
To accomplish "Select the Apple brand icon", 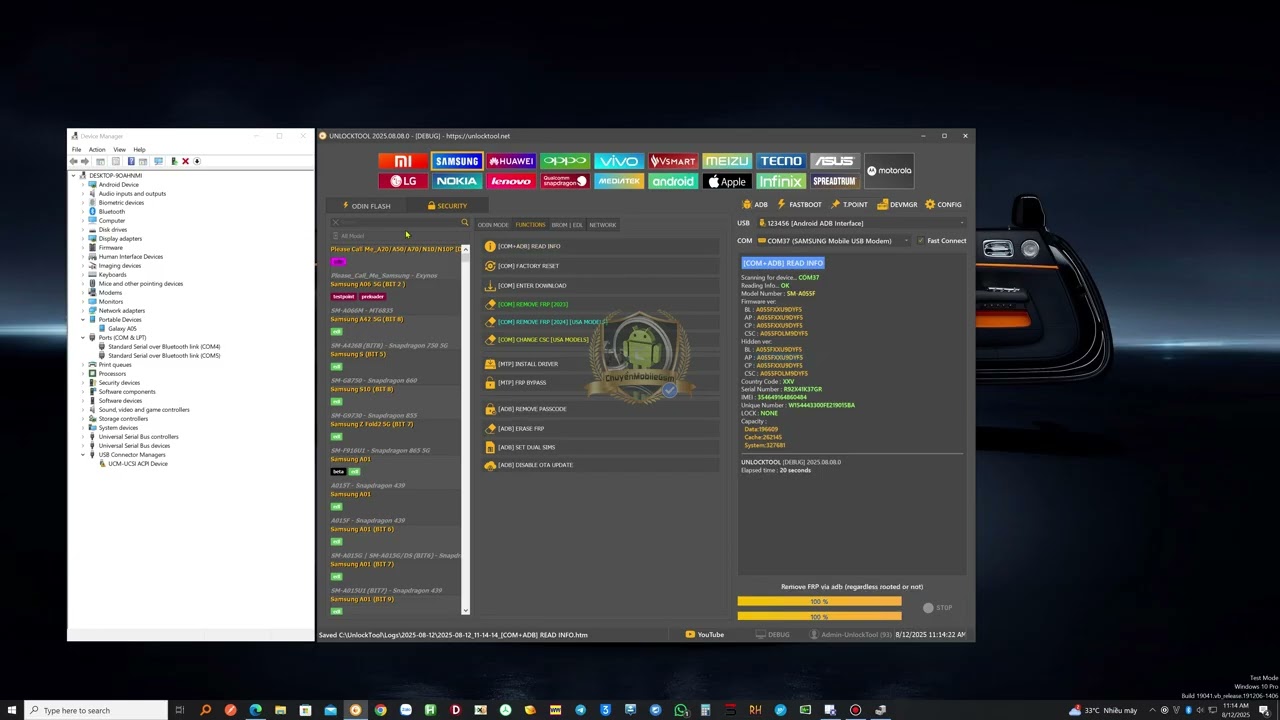I will tap(726, 181).
